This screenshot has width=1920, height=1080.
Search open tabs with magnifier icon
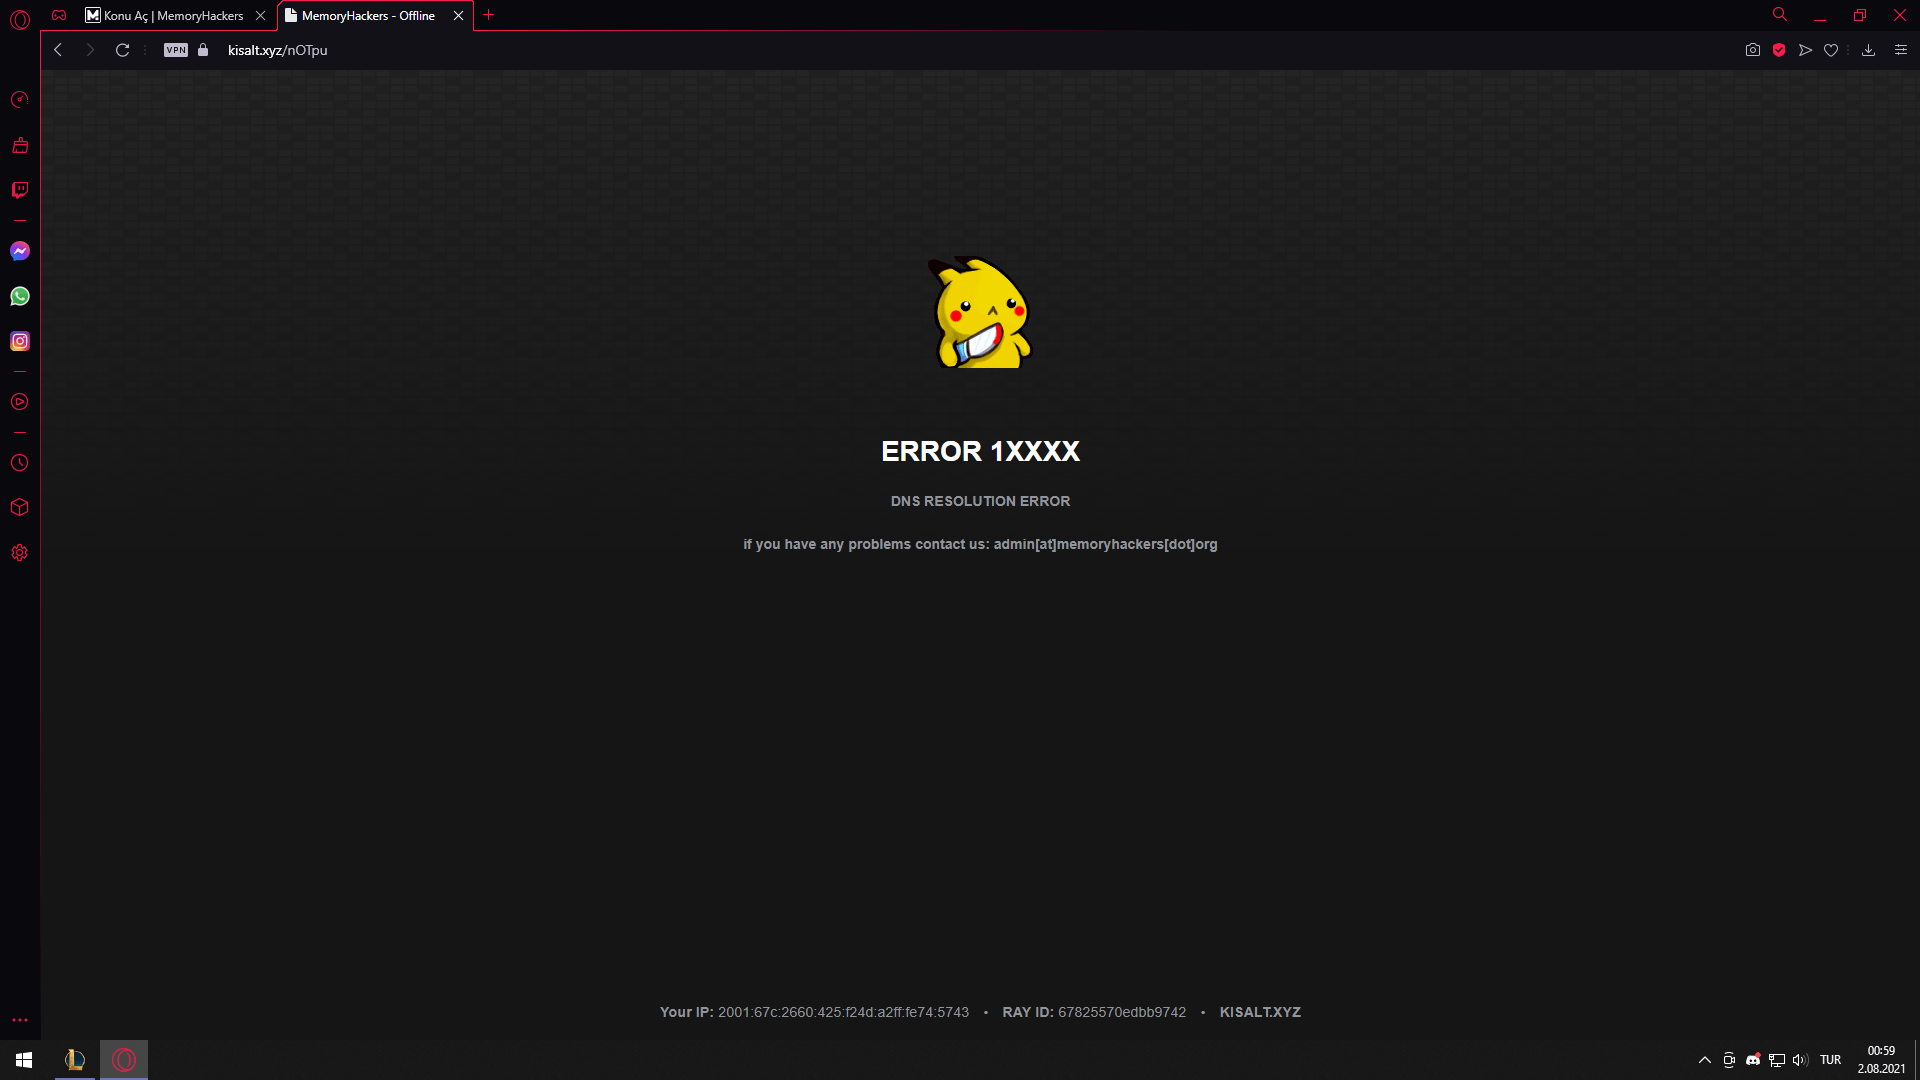(x=1780, y=15)
